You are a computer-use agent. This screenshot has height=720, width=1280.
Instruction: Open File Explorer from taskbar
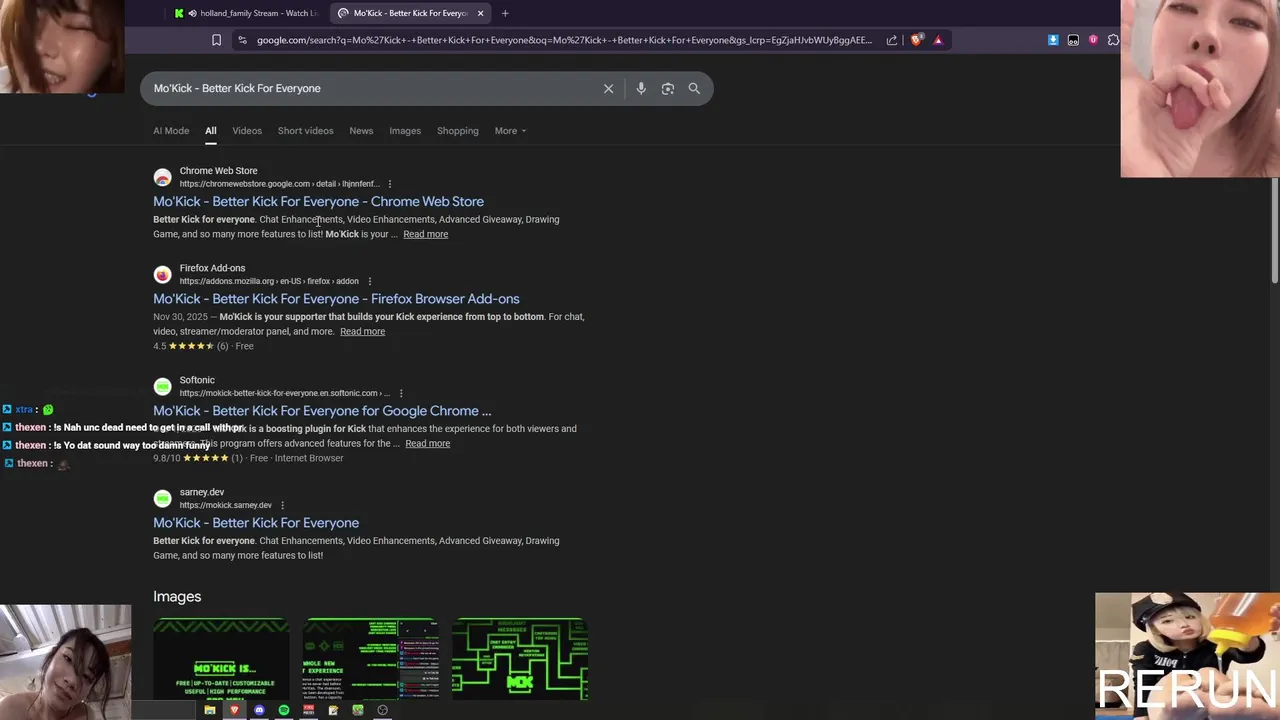pyautogui.click(x=210, y=710)
